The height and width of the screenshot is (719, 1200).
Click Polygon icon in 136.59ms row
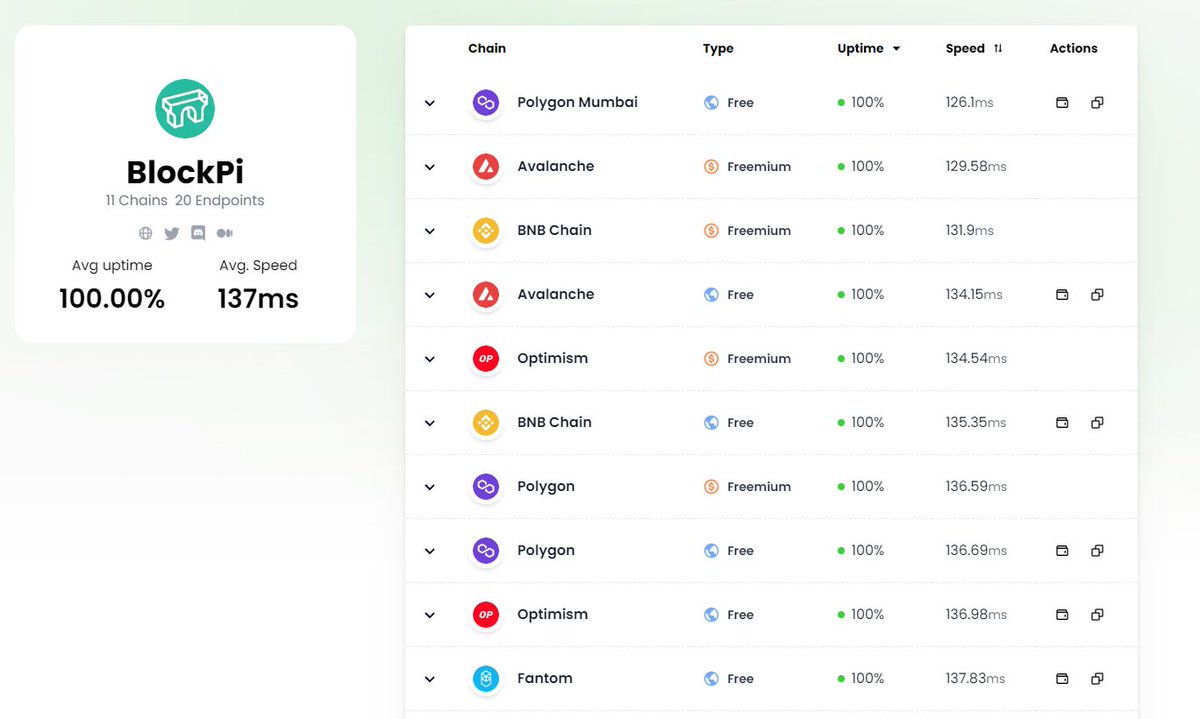[486, 486]
